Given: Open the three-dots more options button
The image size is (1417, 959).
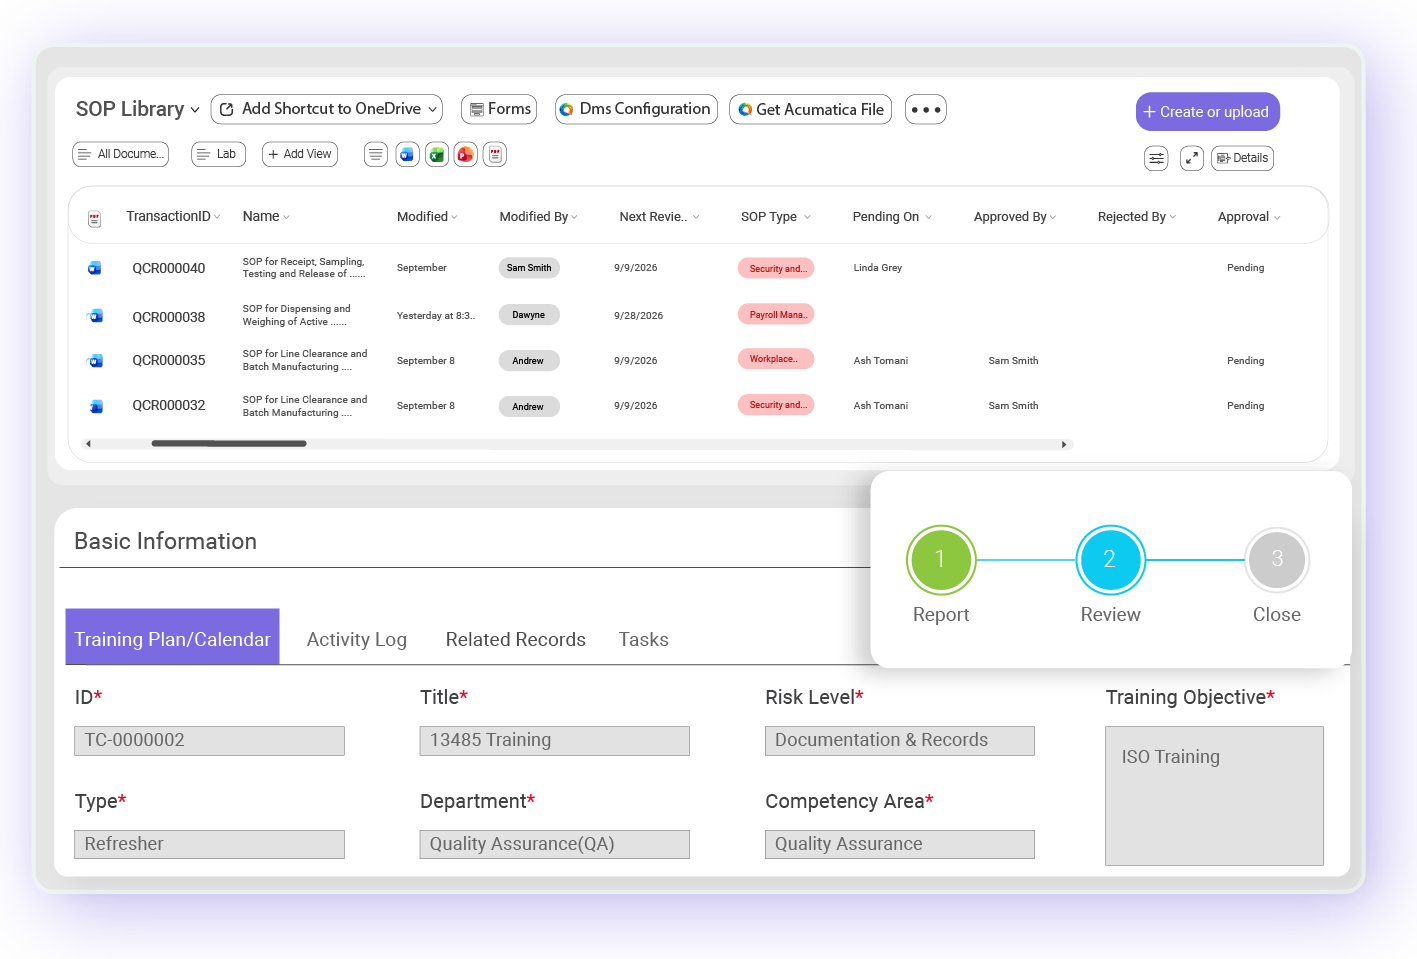Looking at the screenshot, I should [926, 109].
